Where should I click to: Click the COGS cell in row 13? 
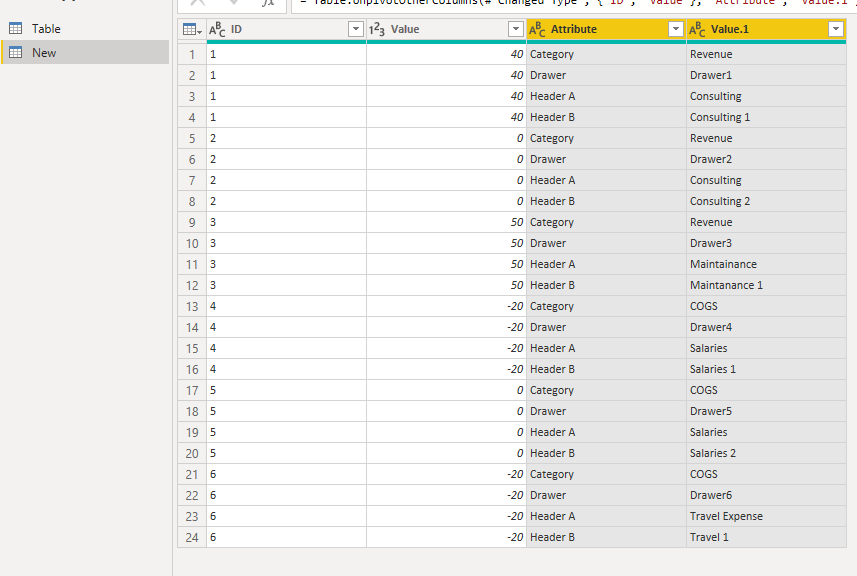766,307
